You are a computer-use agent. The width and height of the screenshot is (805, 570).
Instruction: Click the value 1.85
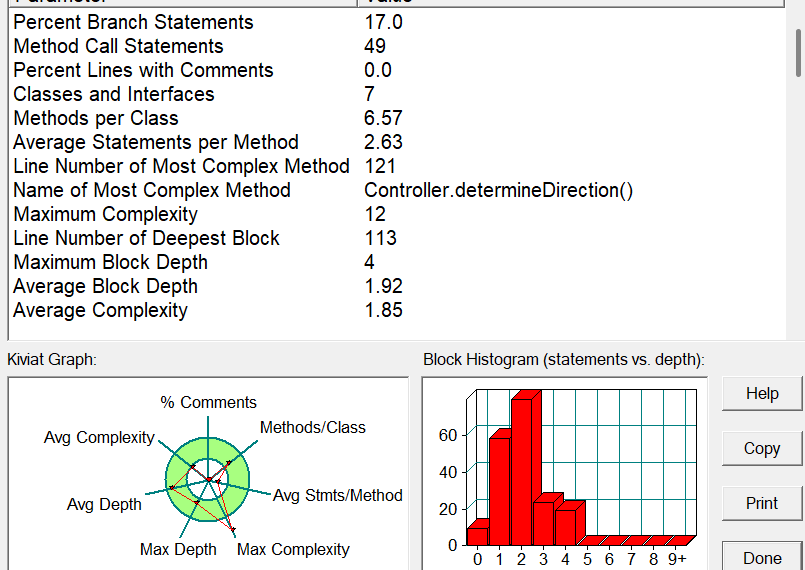click(x=383, y=310)
